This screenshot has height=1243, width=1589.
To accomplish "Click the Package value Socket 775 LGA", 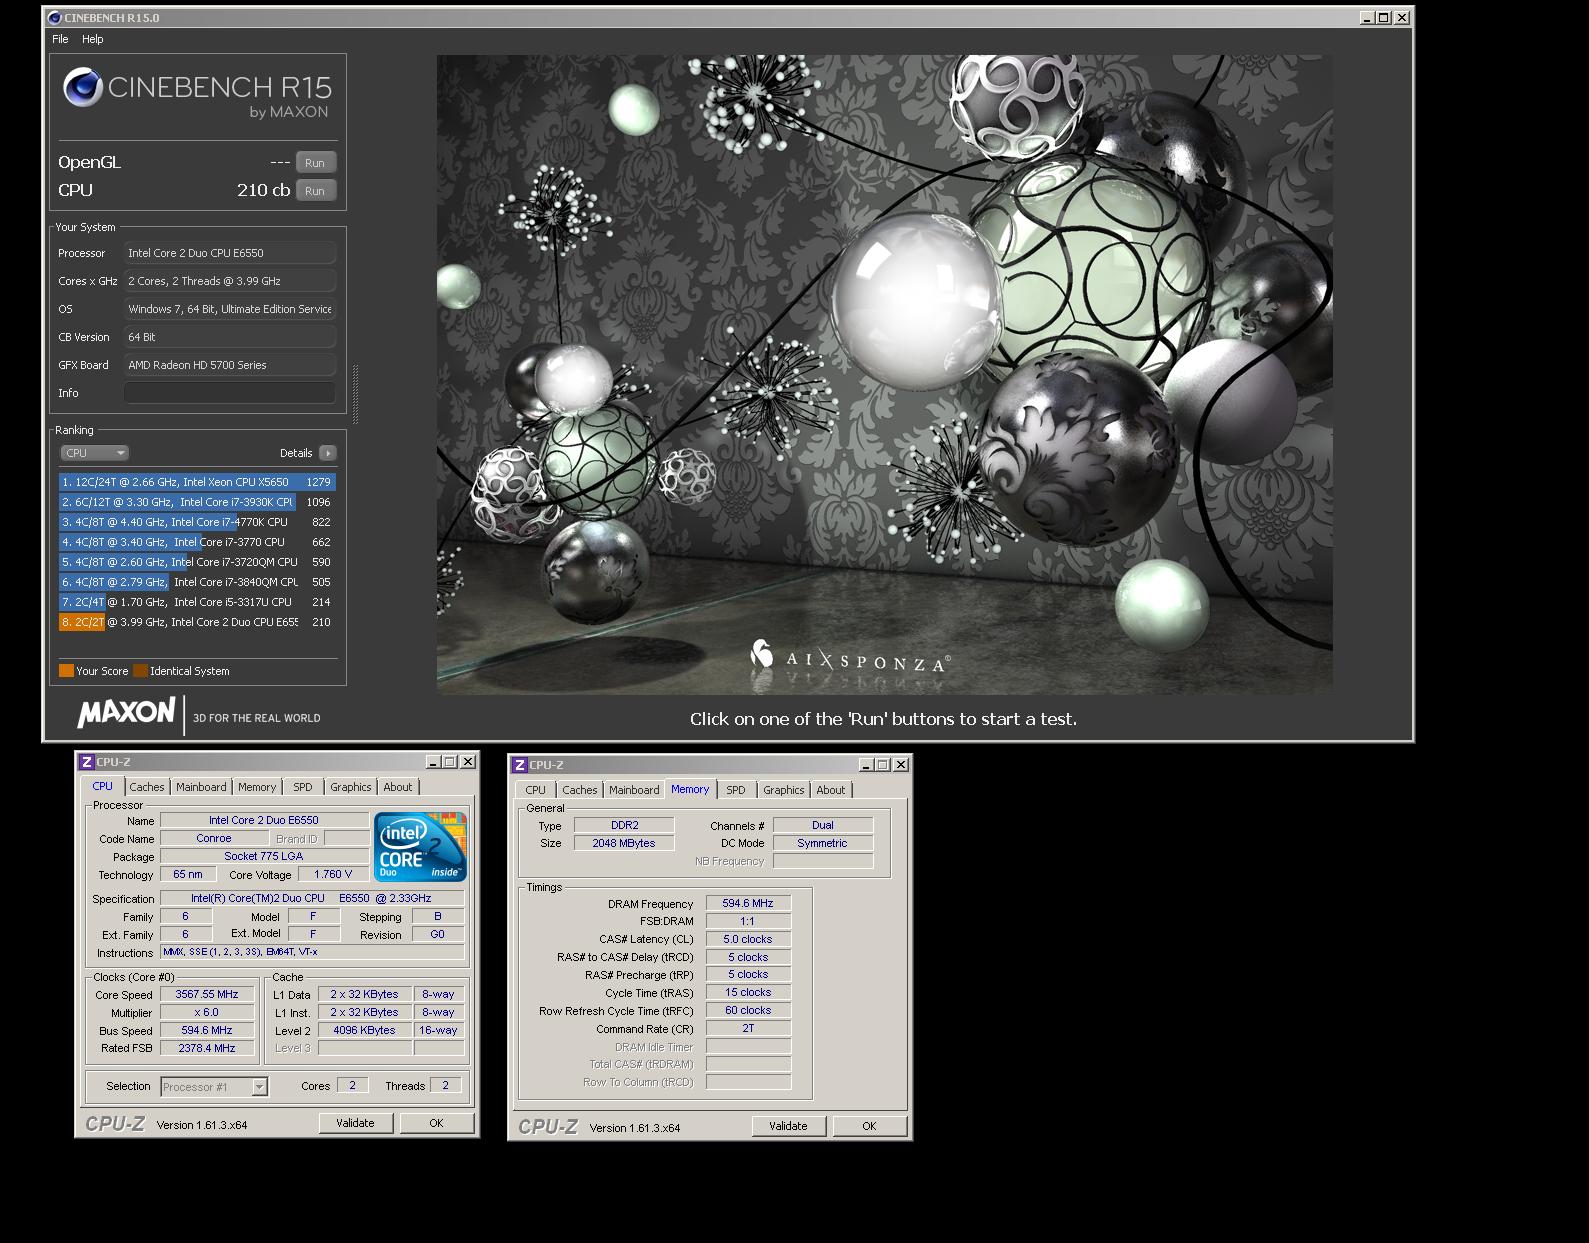I will [264, 856].
